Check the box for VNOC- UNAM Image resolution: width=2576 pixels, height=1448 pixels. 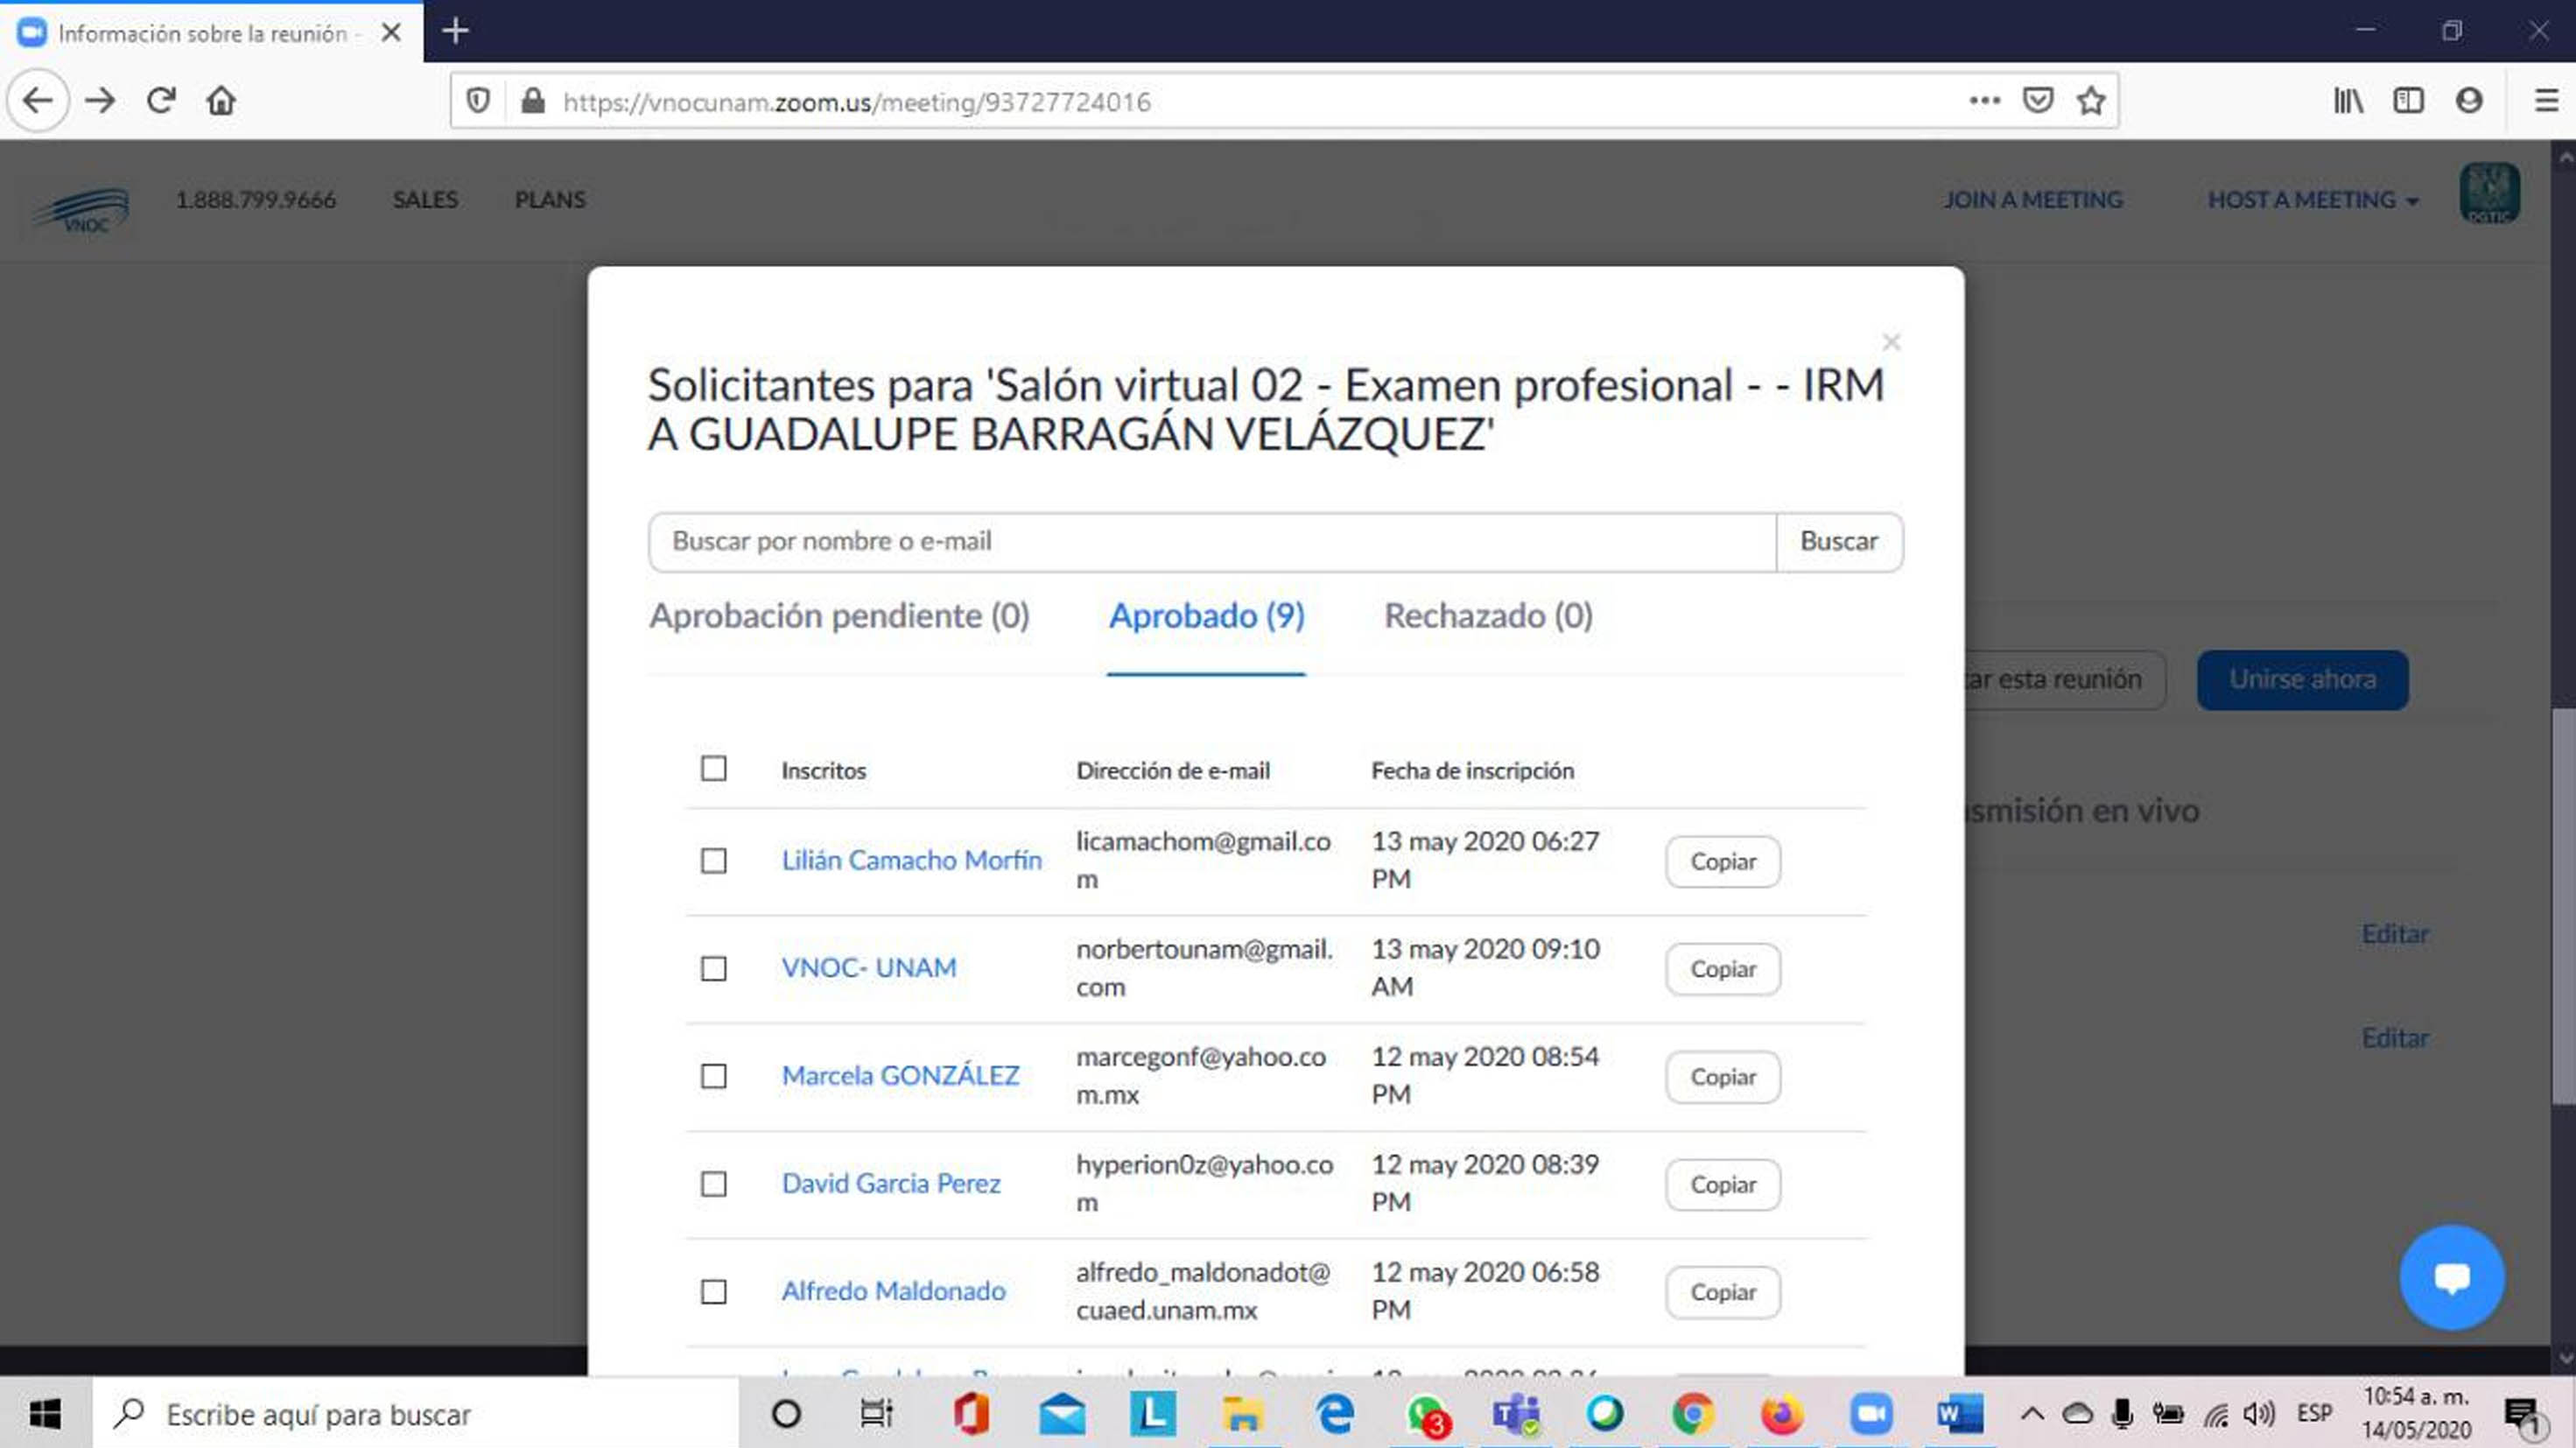714,969
